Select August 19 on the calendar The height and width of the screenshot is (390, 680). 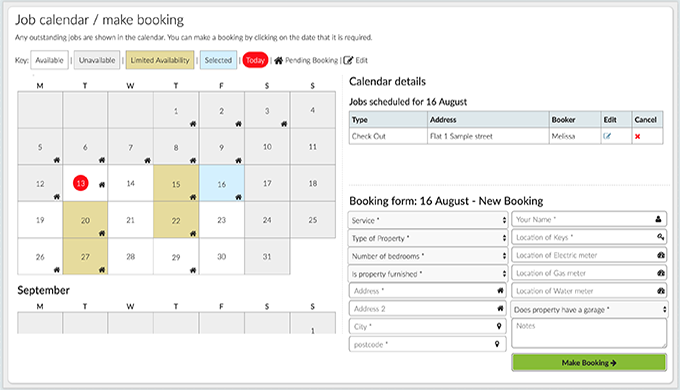point(40,220)
